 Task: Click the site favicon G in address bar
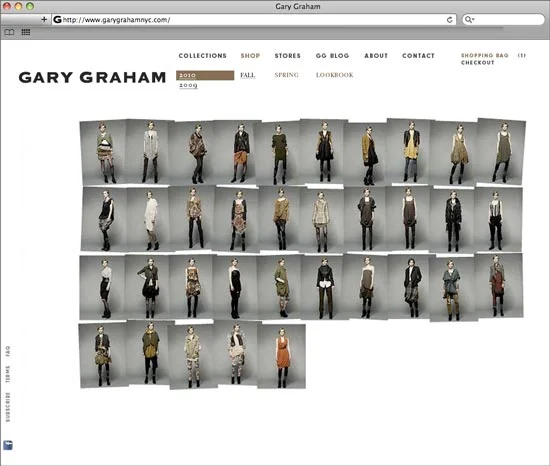57,20
